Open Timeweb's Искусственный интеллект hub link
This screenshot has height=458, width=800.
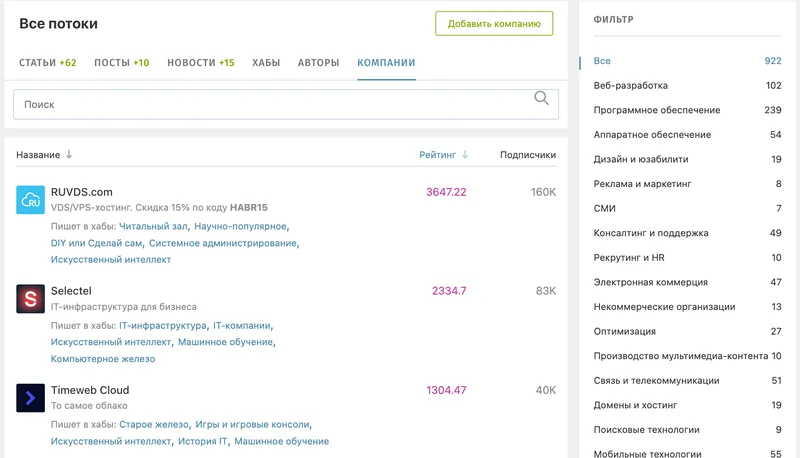(x=111, y=441)
